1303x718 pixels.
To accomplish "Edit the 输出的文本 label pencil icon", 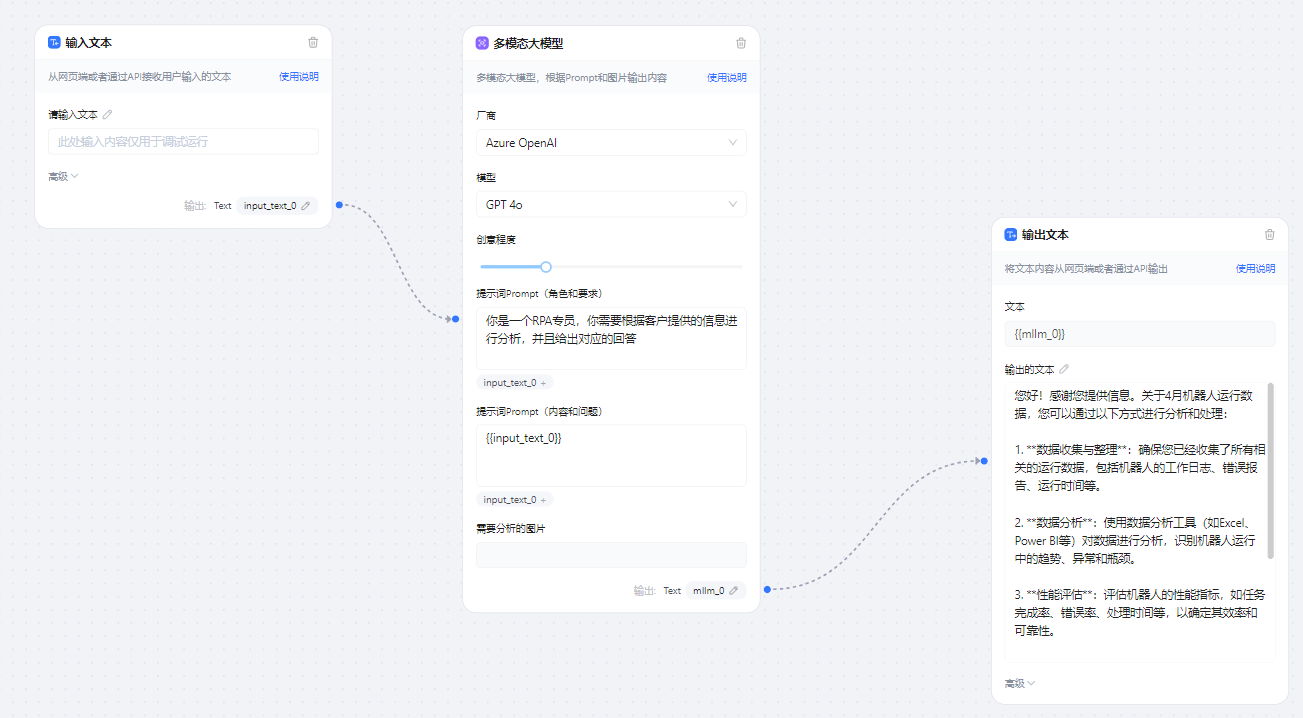I will pyautogui.click(x=1064, y=369).
